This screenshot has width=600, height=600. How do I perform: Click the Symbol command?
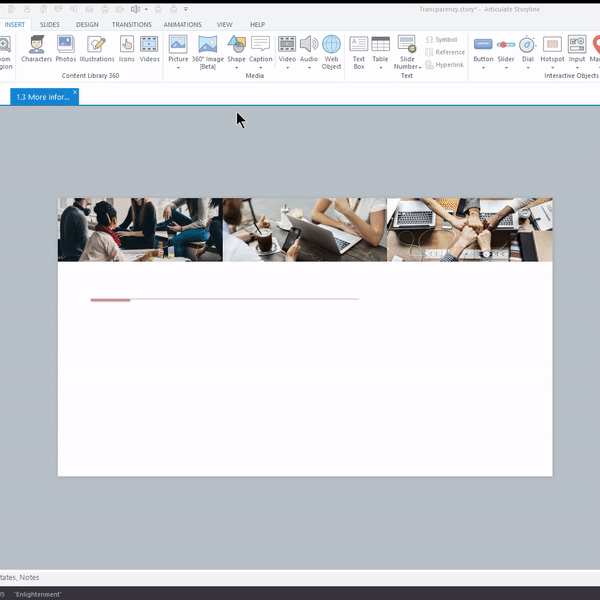pyautogui.click(x=441, y=39)
